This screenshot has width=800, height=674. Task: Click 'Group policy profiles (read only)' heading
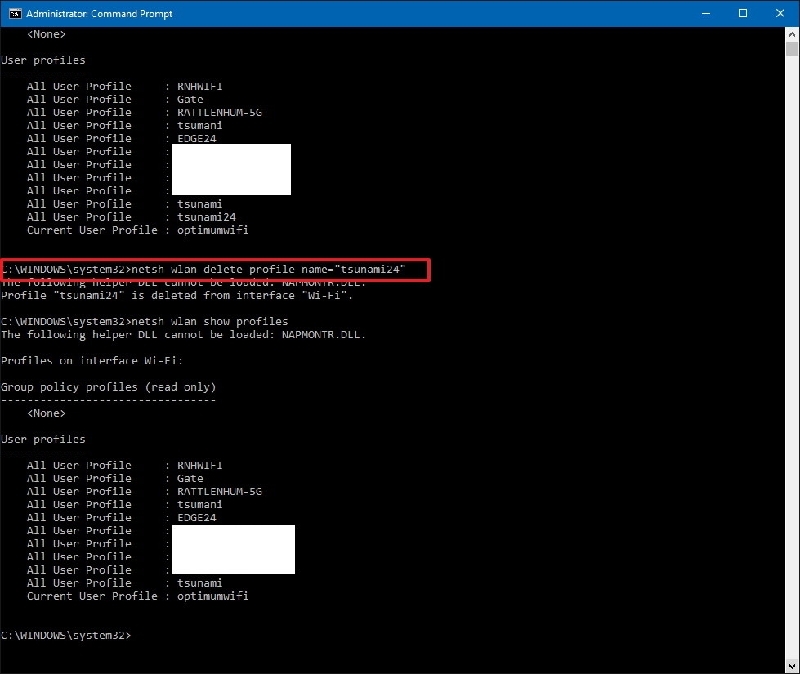[x=108, y=387]
